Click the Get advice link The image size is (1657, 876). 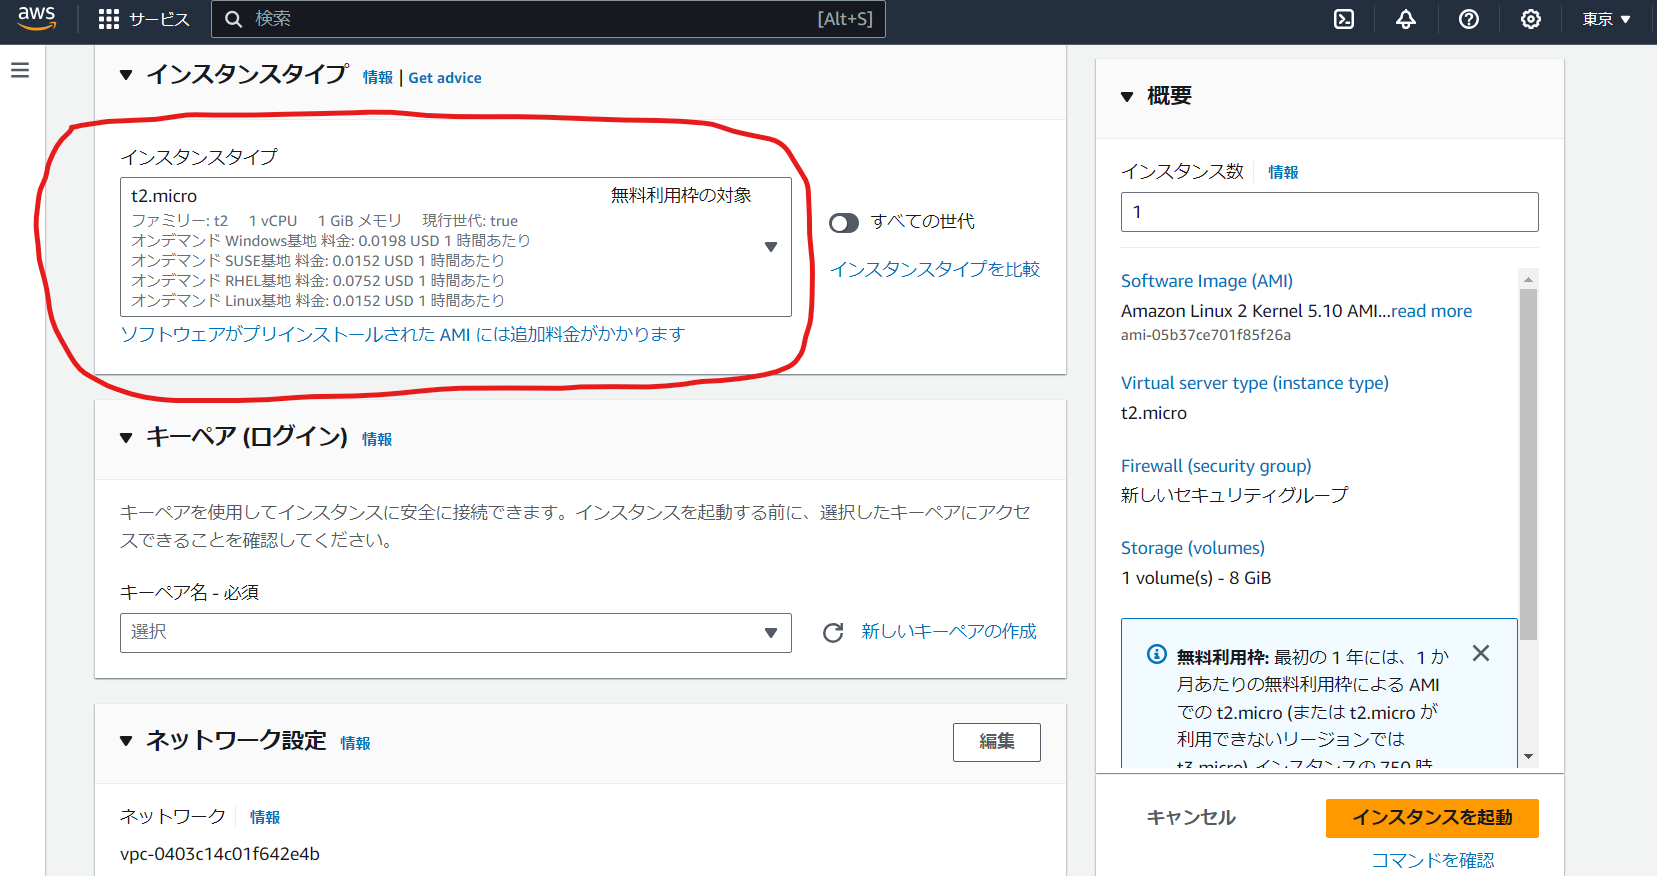click(x=445, y=77)
